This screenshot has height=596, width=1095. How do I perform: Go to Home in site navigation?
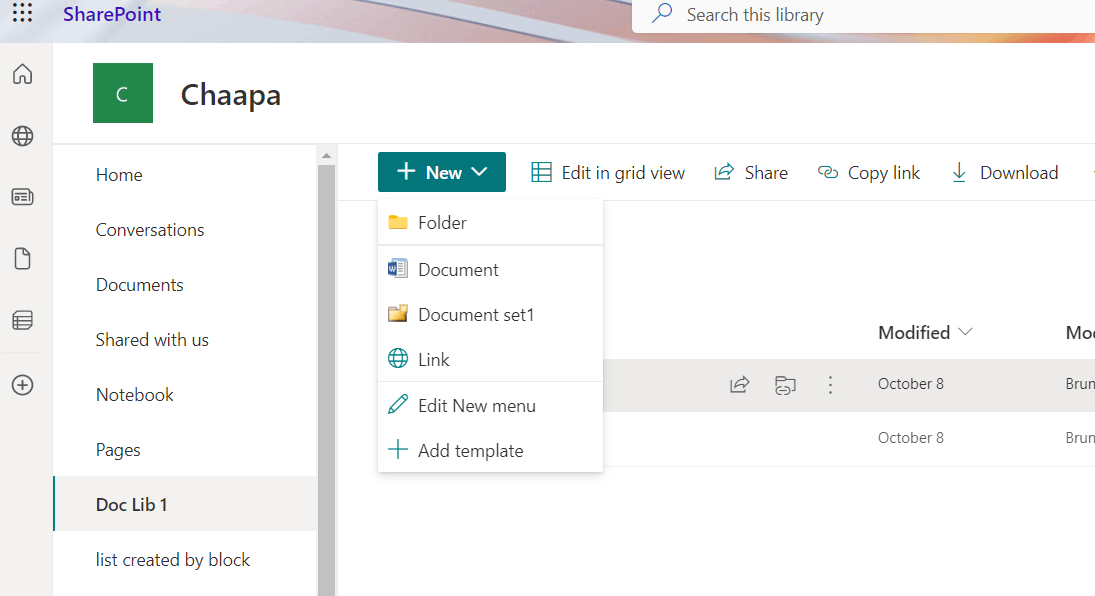point(119,175)
